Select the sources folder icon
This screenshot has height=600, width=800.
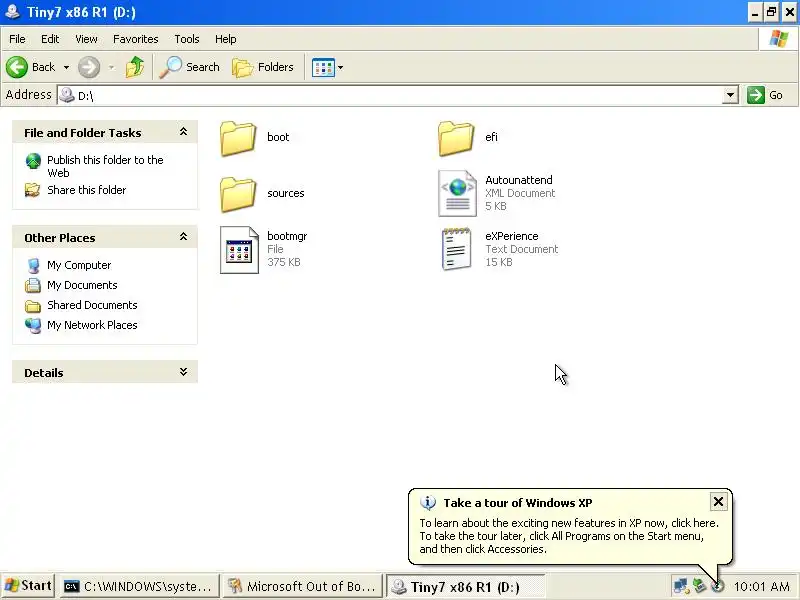click(x=238, y=194)
